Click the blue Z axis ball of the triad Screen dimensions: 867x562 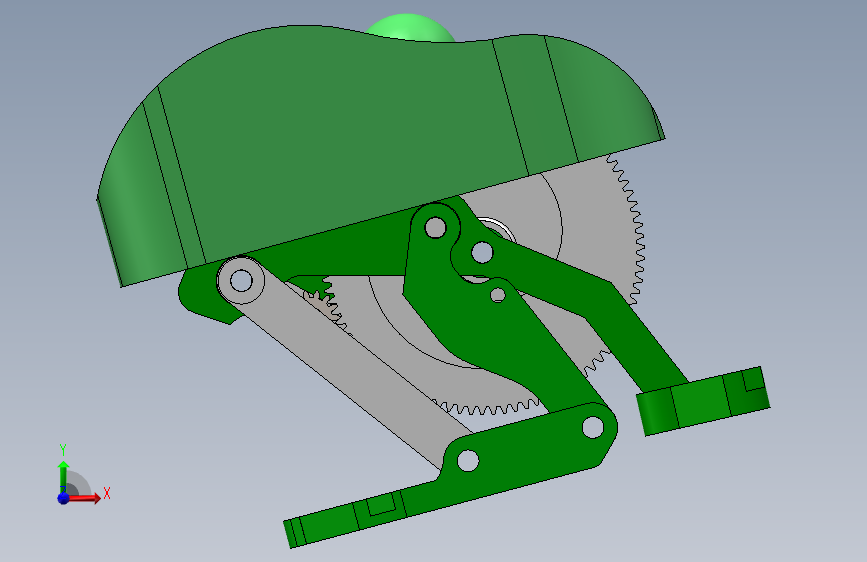64,498
